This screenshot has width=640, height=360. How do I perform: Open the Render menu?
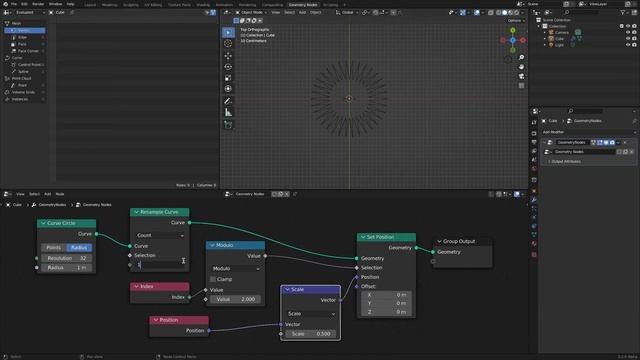pos(38,4)
